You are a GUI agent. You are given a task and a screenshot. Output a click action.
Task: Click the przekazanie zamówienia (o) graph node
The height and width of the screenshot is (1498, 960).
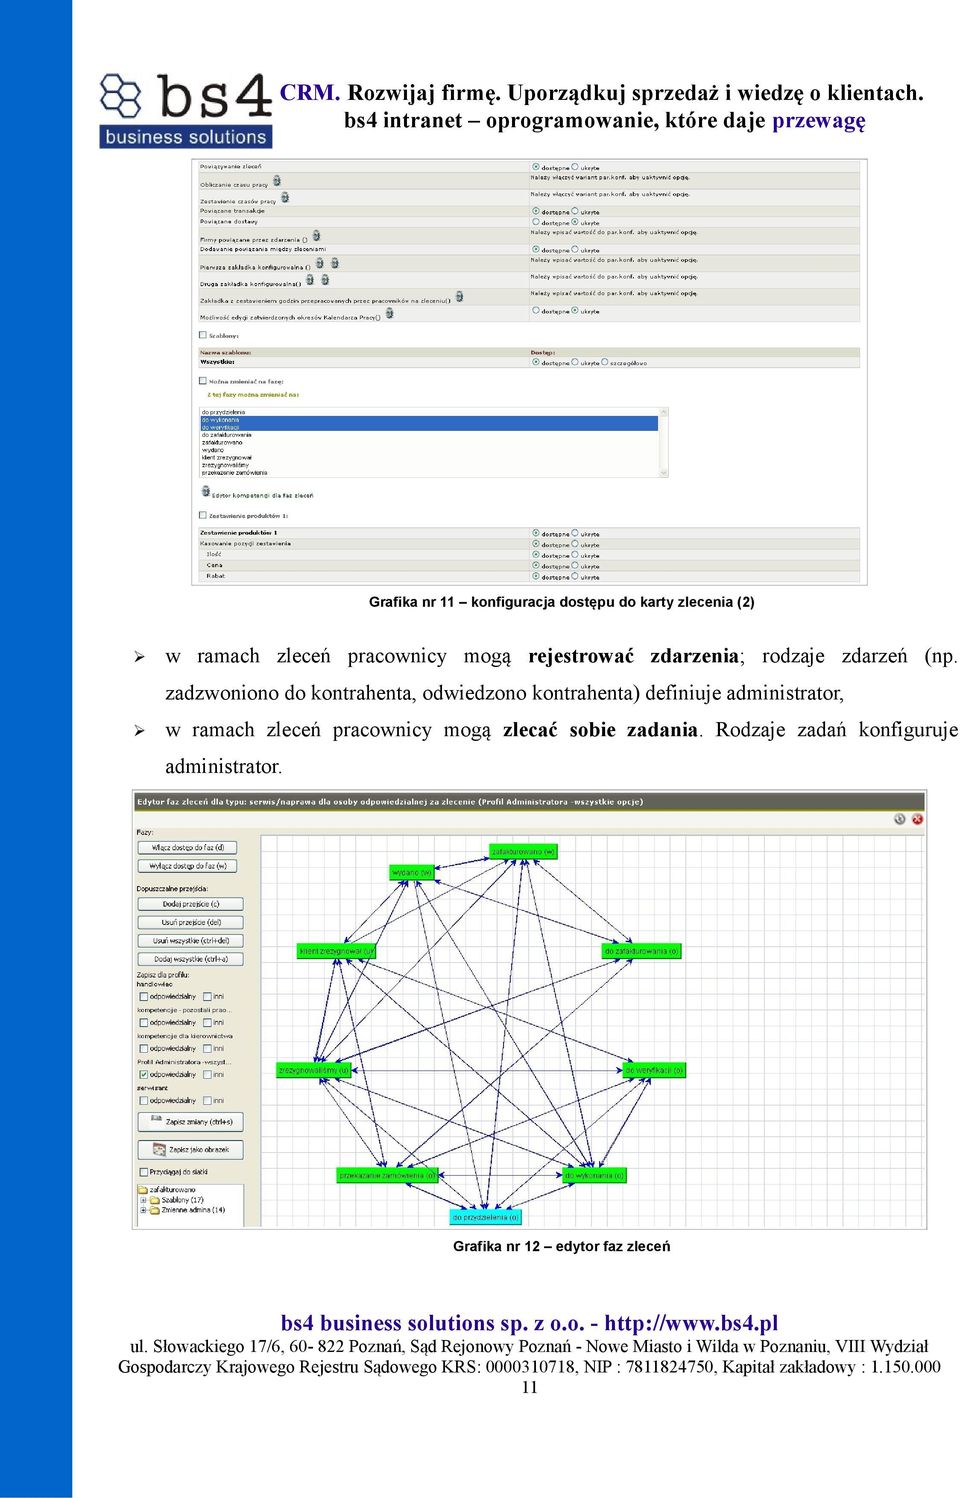(388, 1176)
